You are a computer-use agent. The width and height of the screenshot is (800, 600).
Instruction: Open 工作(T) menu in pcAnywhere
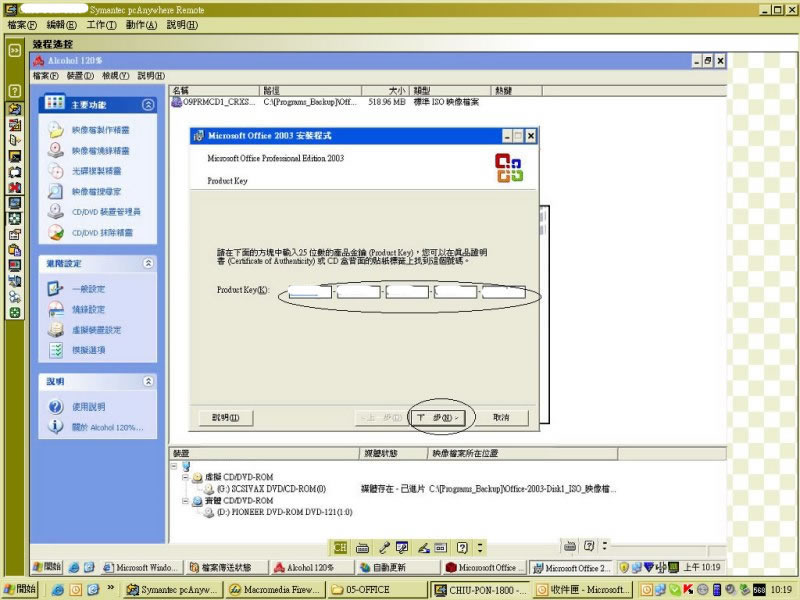coord(101,24)
